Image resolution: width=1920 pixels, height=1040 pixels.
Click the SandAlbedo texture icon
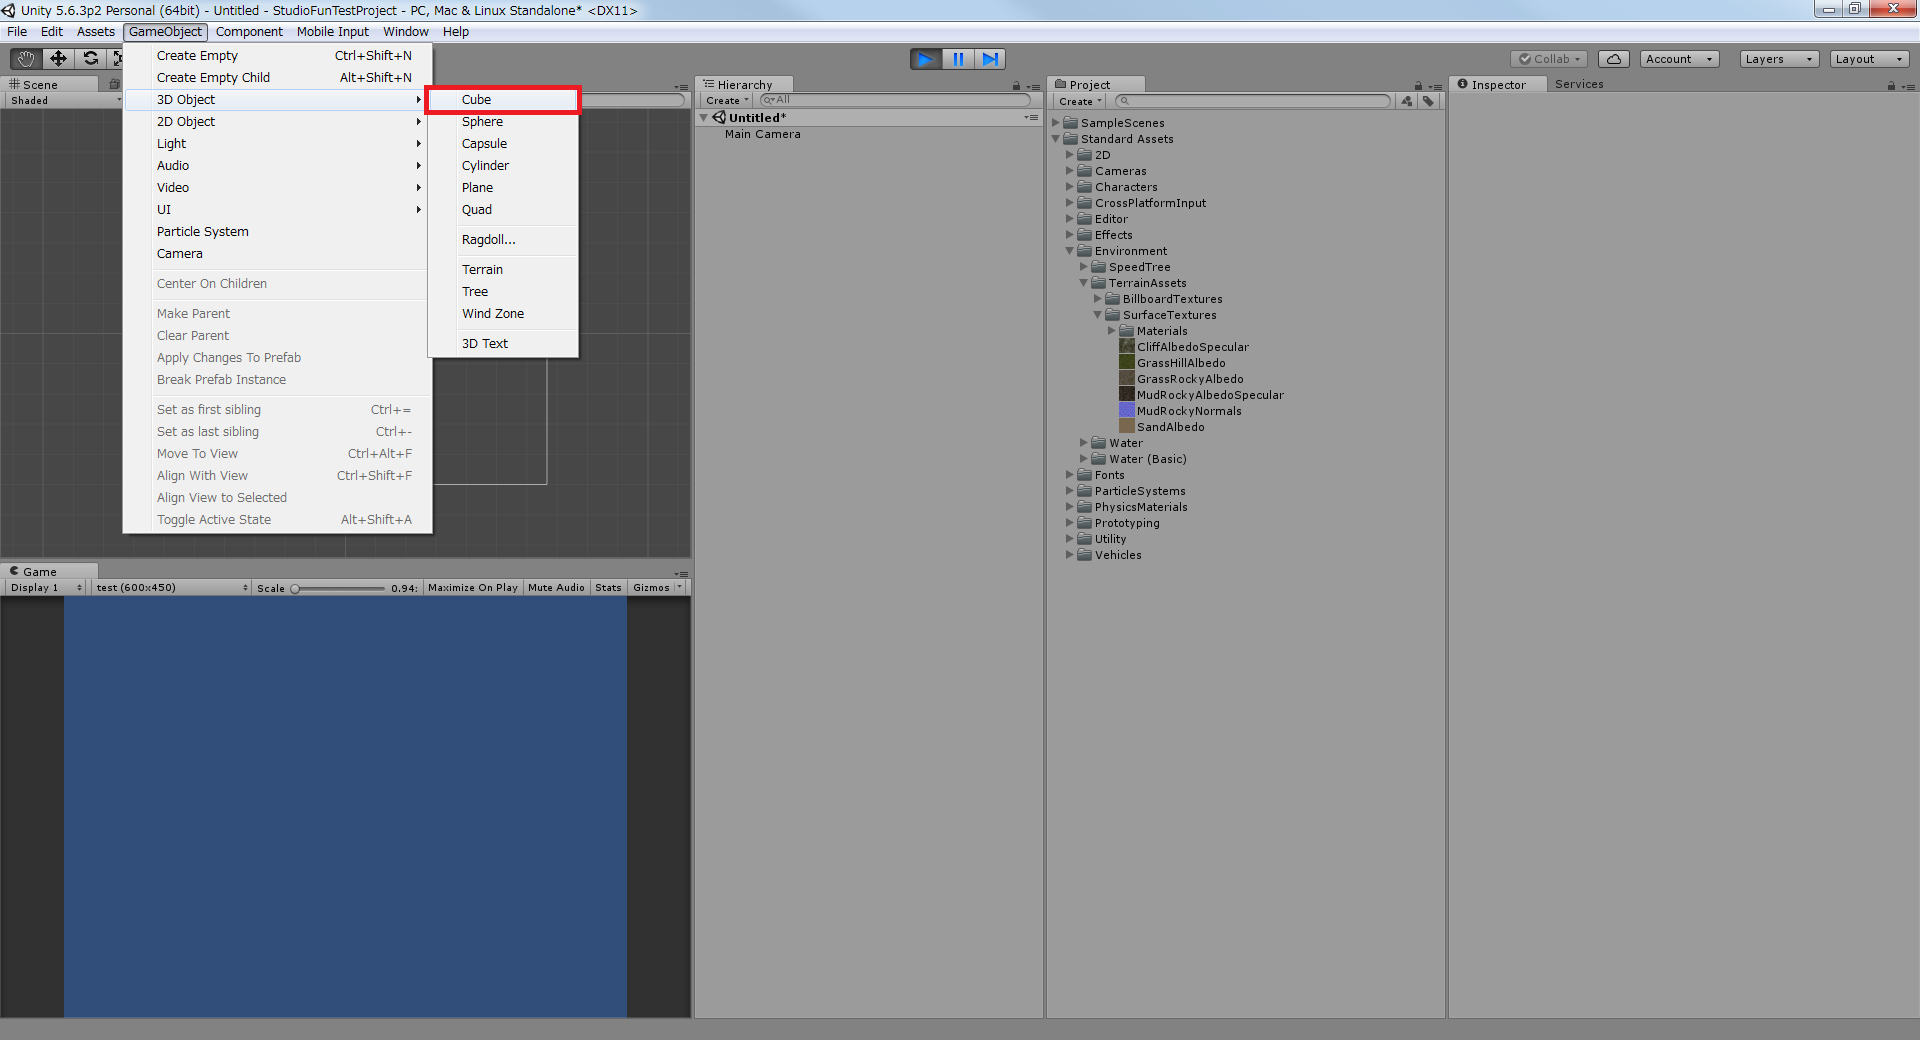pos(1127,427)
